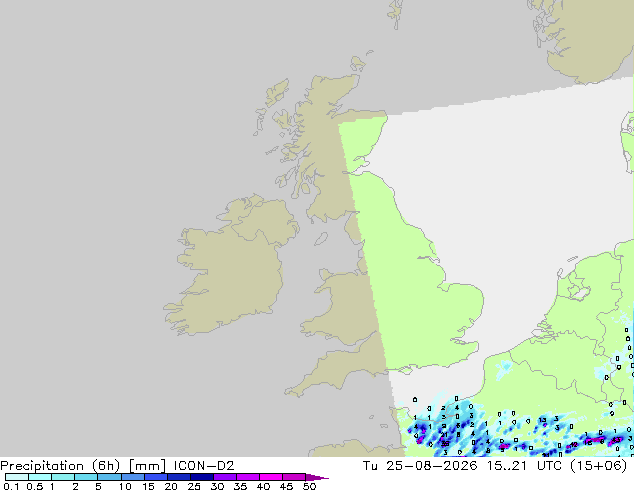Image resolution: width=634 pixels, height=490 pixels.
Task: Click the '30' legend scale label
Action: (217, 486)
